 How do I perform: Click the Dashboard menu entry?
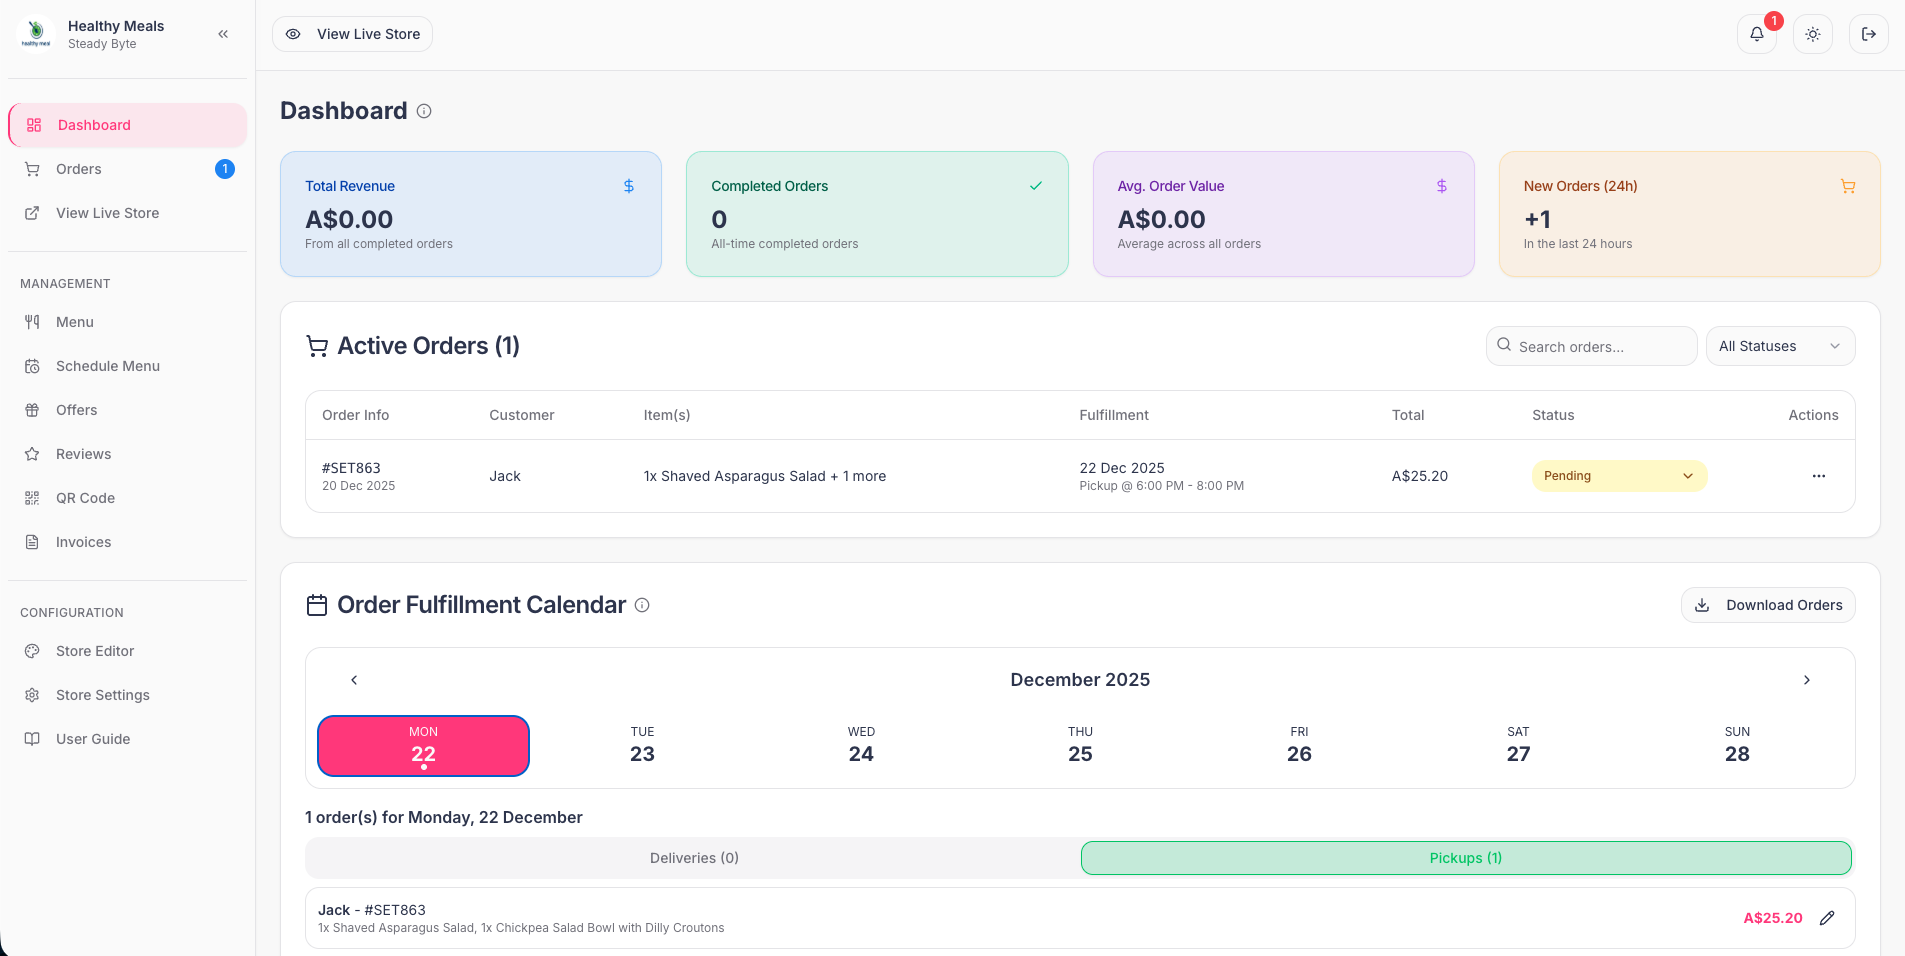pyautogui.click(x=94, y=124)
